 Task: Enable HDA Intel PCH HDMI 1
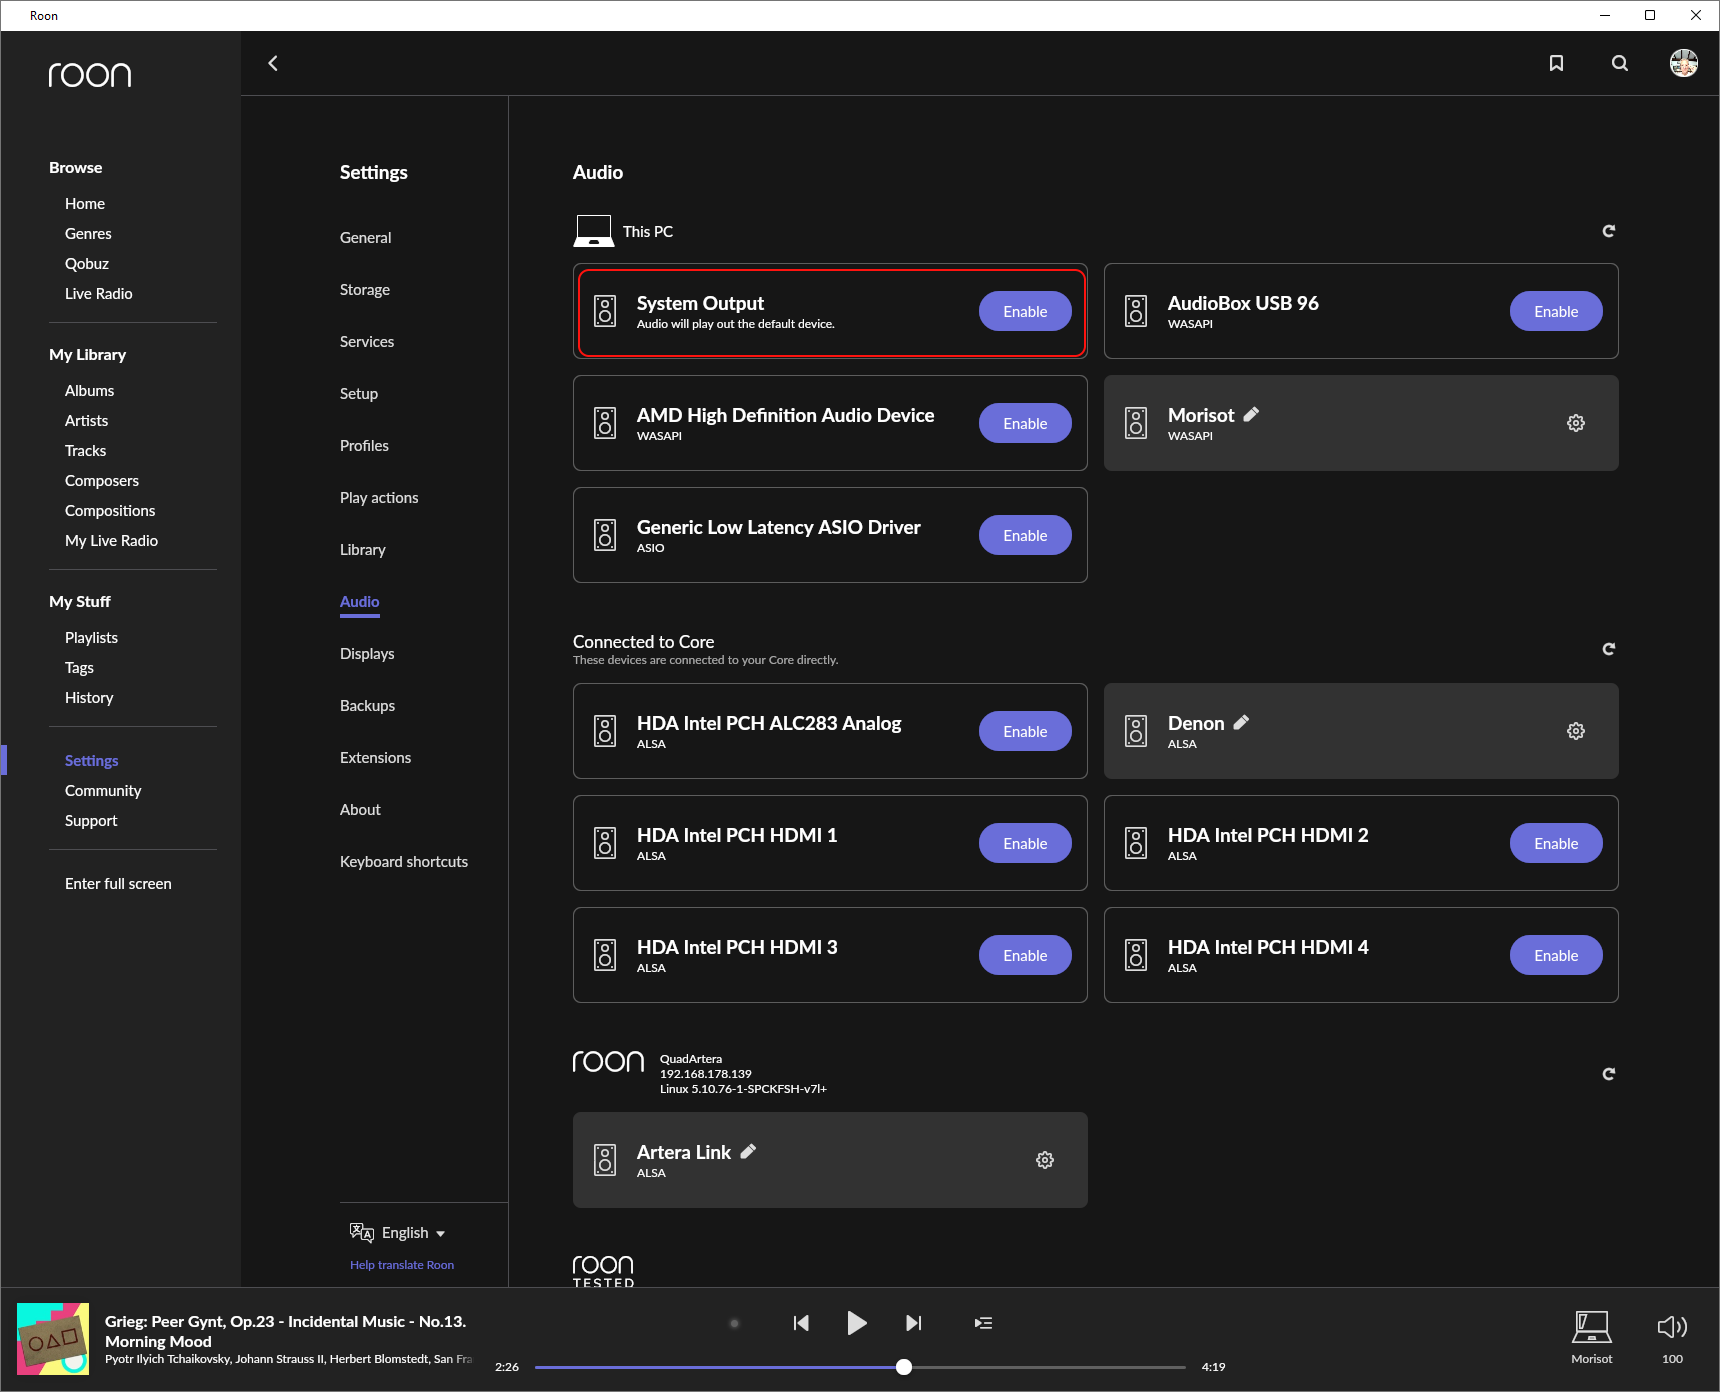1024,843
